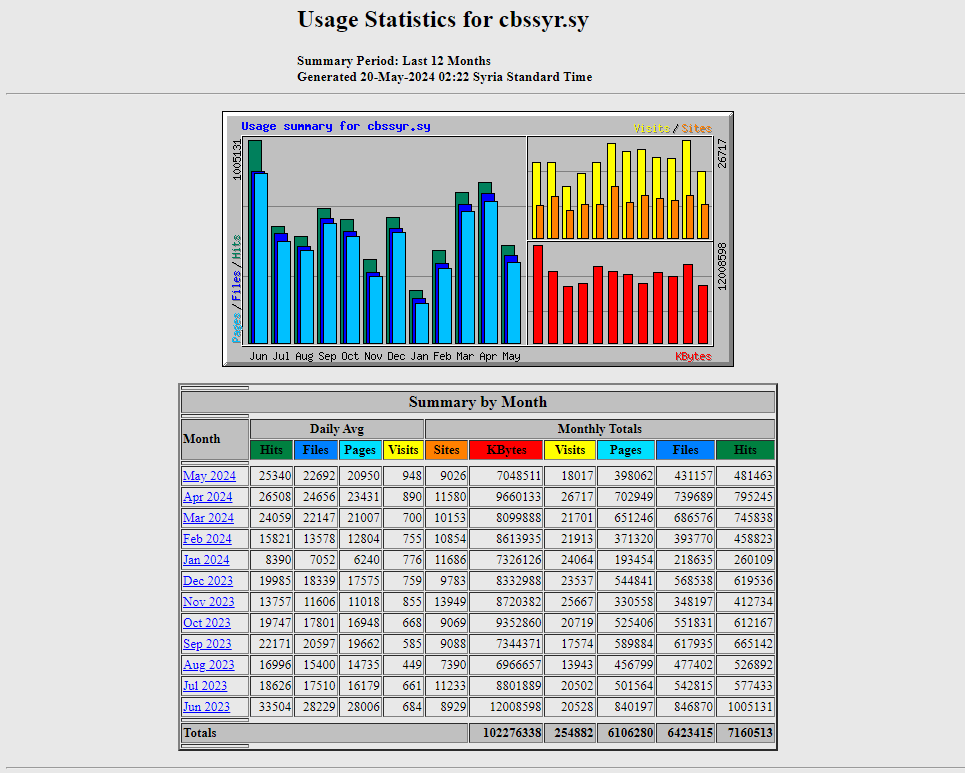The height and width of the screenshot is (773, 965).
Task: Click the green Daily Avg Hits header
Action: [271, 450]
